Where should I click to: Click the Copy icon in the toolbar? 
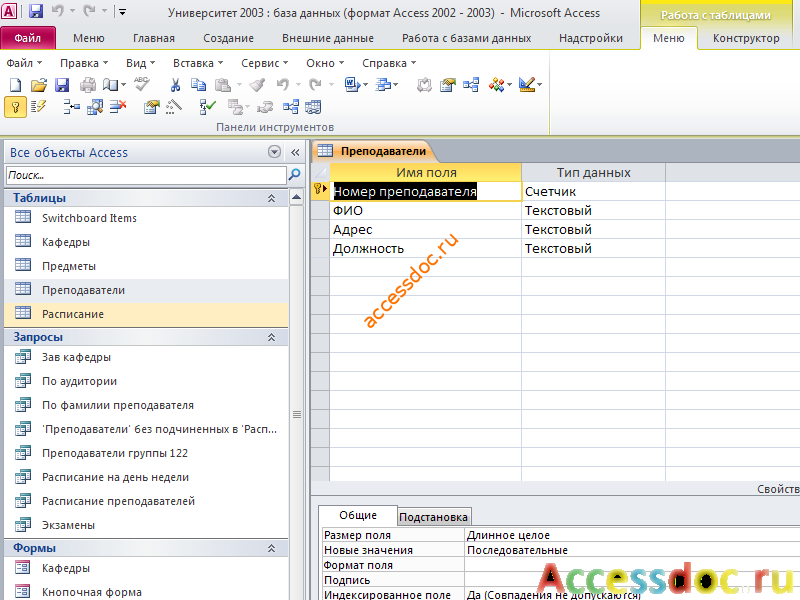tap(198, 85)
